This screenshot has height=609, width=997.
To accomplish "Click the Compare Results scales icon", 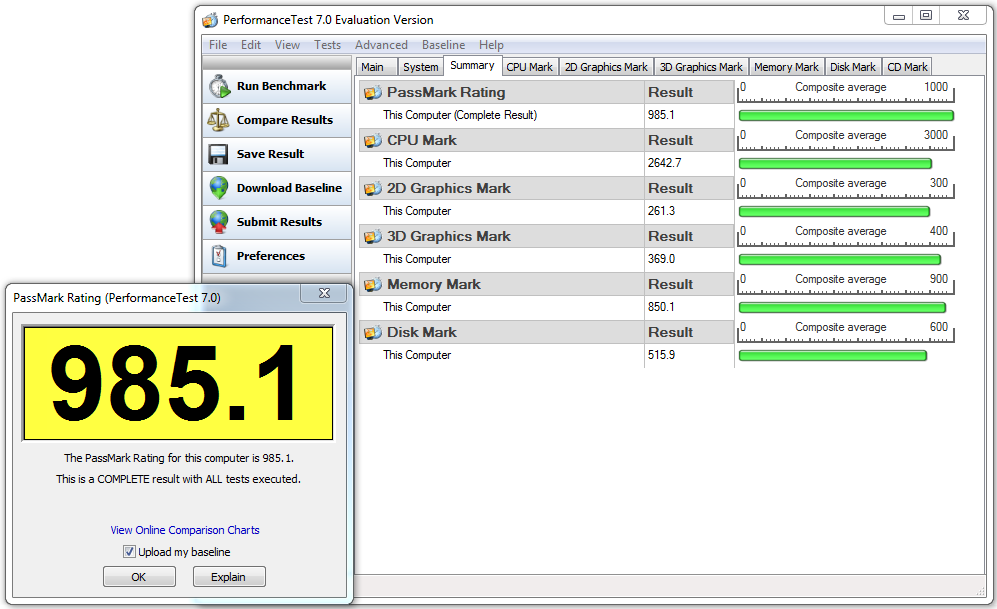I will 218,120.
